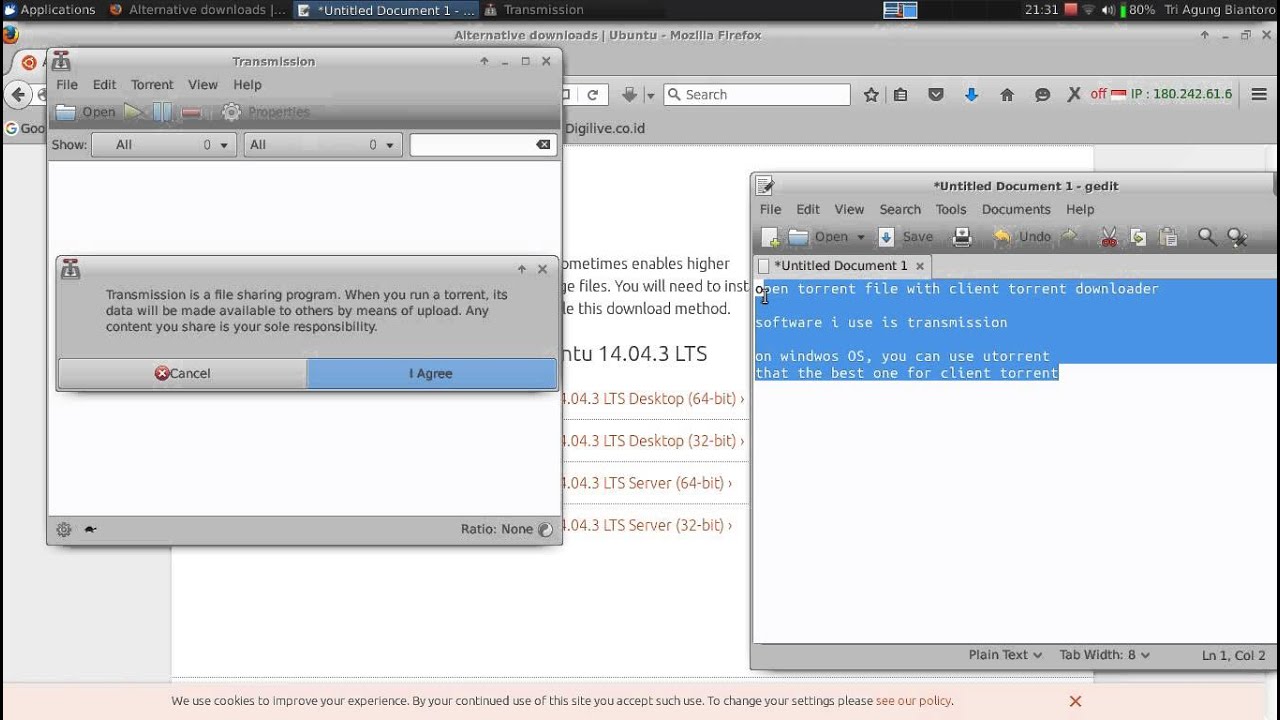Open 14.04.3 LTS Desktop (64-bit) link

coord(652,399)
